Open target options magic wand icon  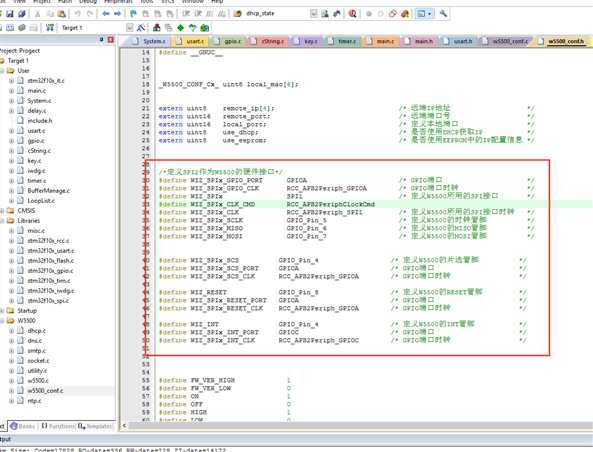[x=141, y=28]
